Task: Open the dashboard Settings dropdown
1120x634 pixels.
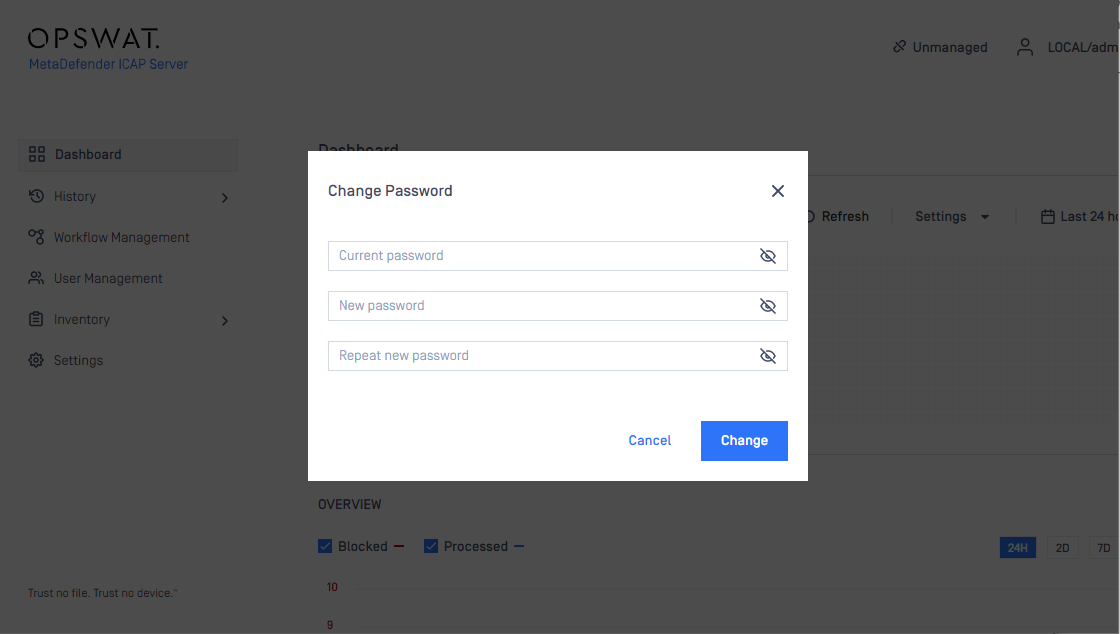Action: coord(952,216)
